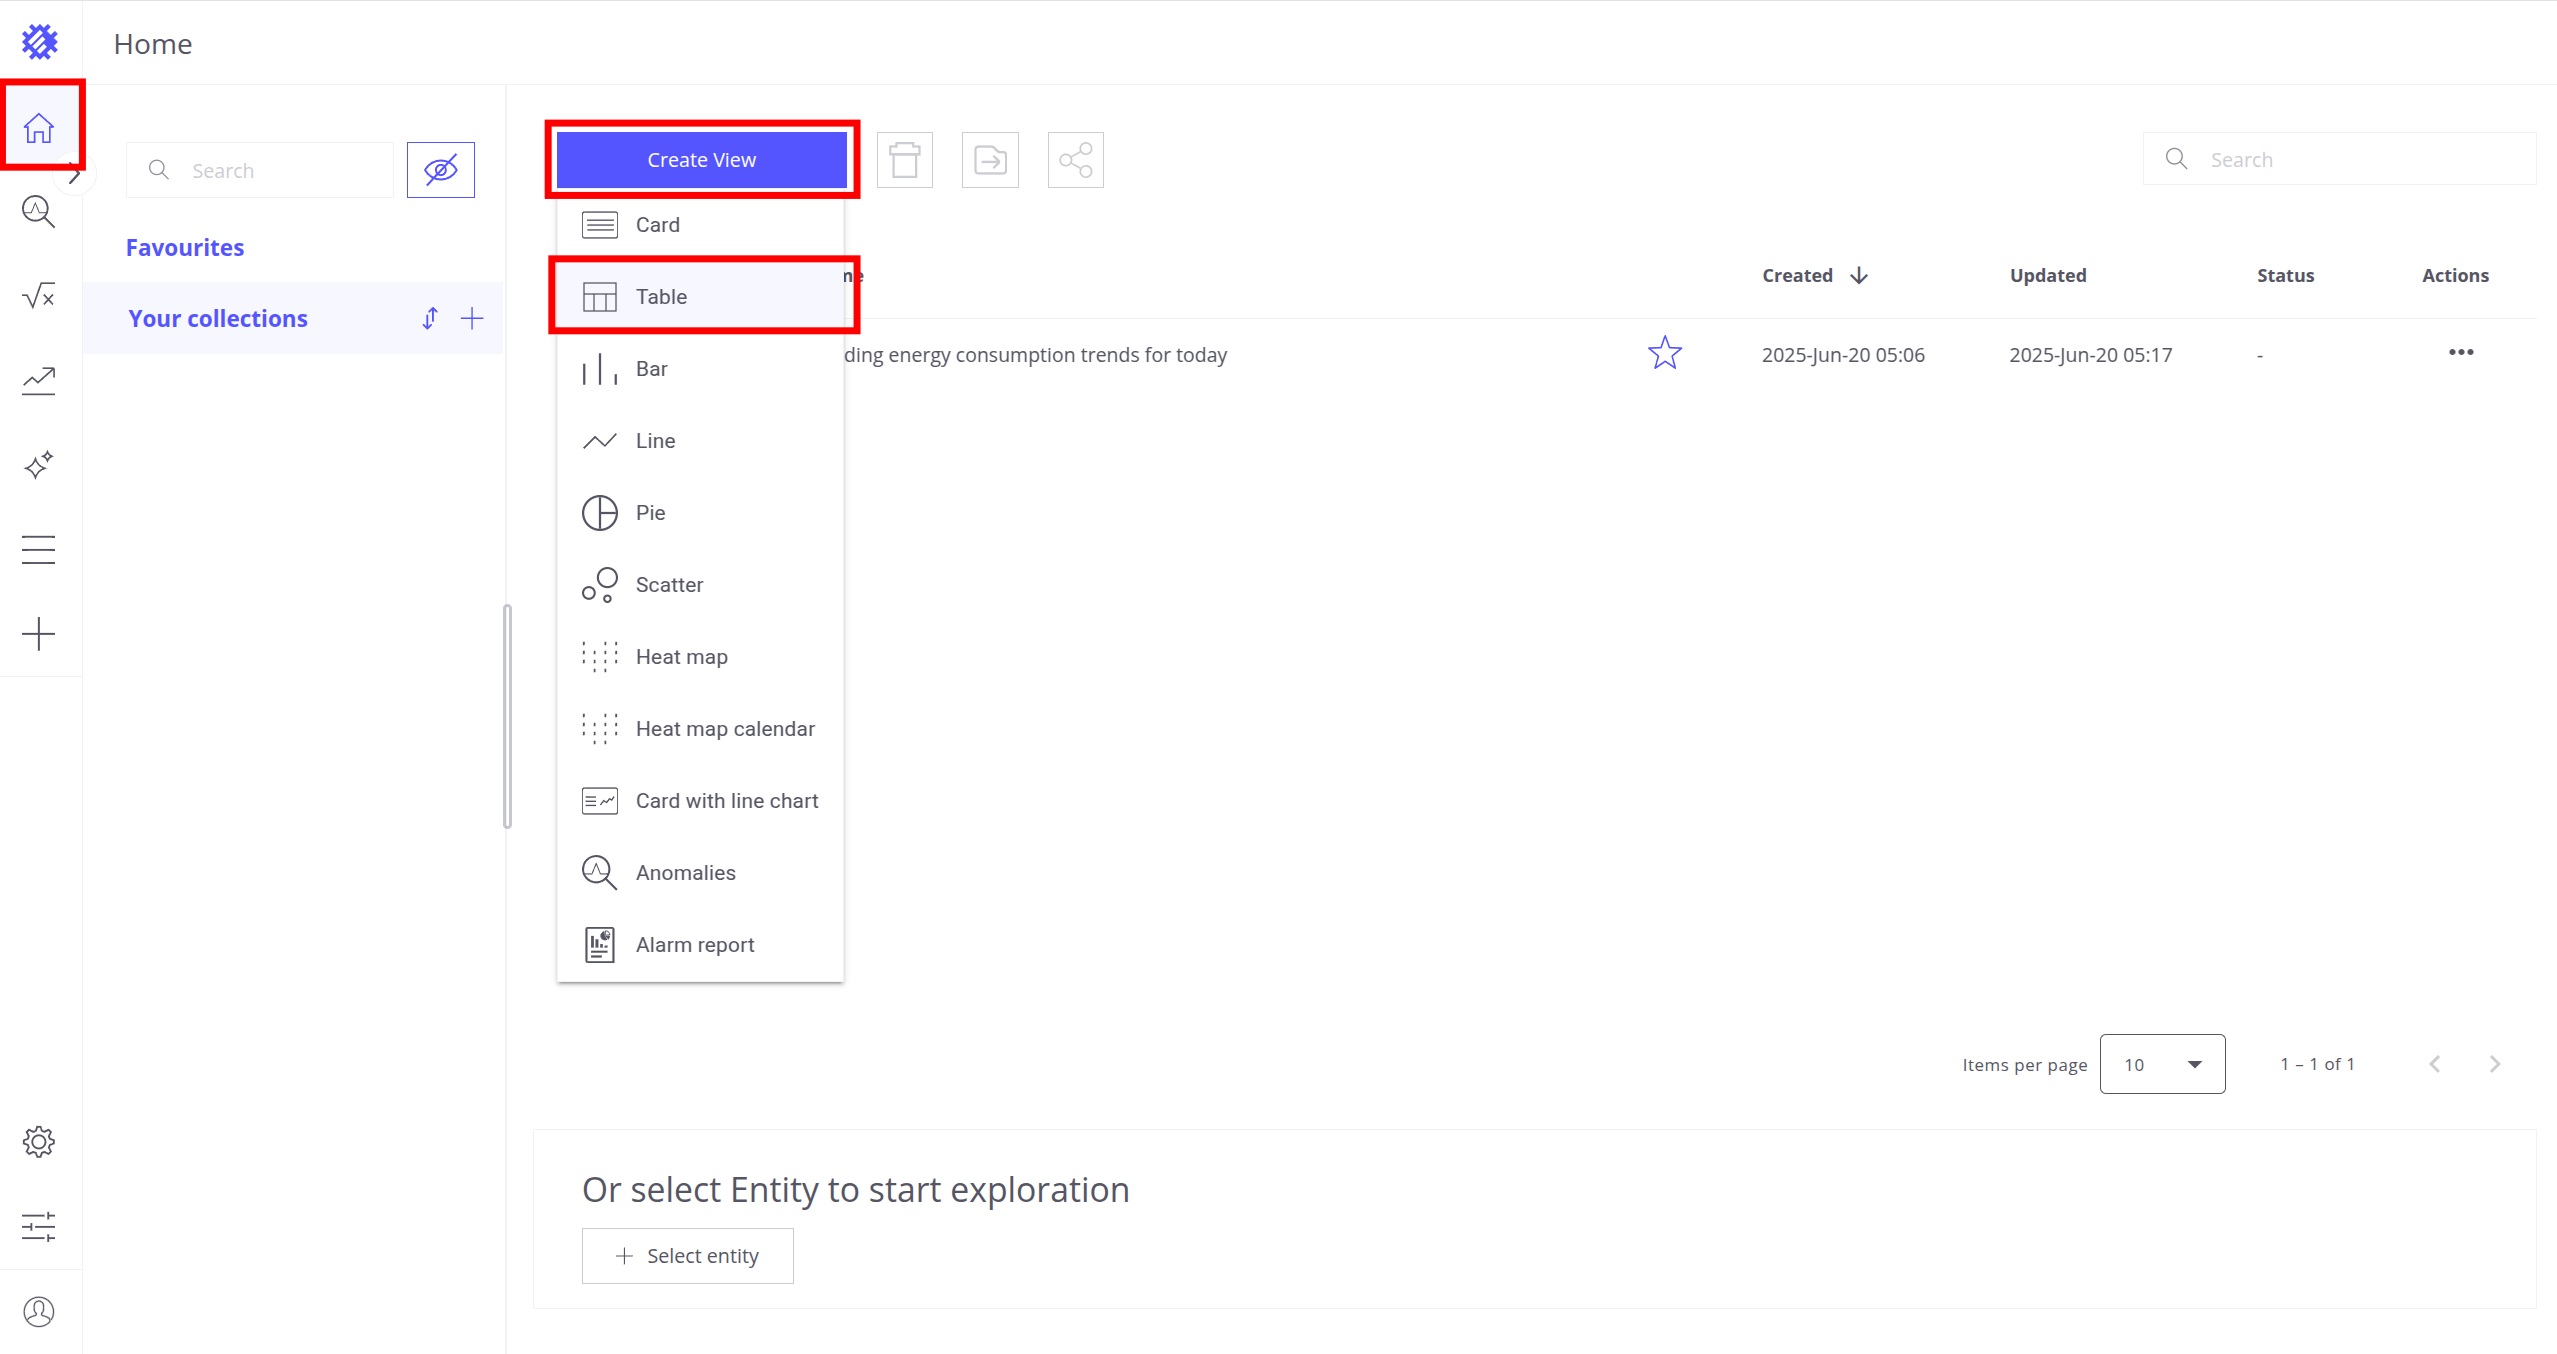Click the share icon in toolbar
Image resolution: width=2557 pixels, height=1354 pixels.
[x=1075, y=160]
